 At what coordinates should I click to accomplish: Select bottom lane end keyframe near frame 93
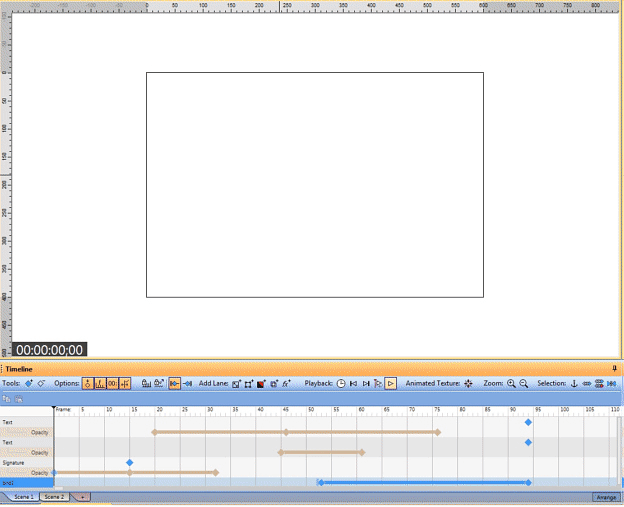[528, 483]
